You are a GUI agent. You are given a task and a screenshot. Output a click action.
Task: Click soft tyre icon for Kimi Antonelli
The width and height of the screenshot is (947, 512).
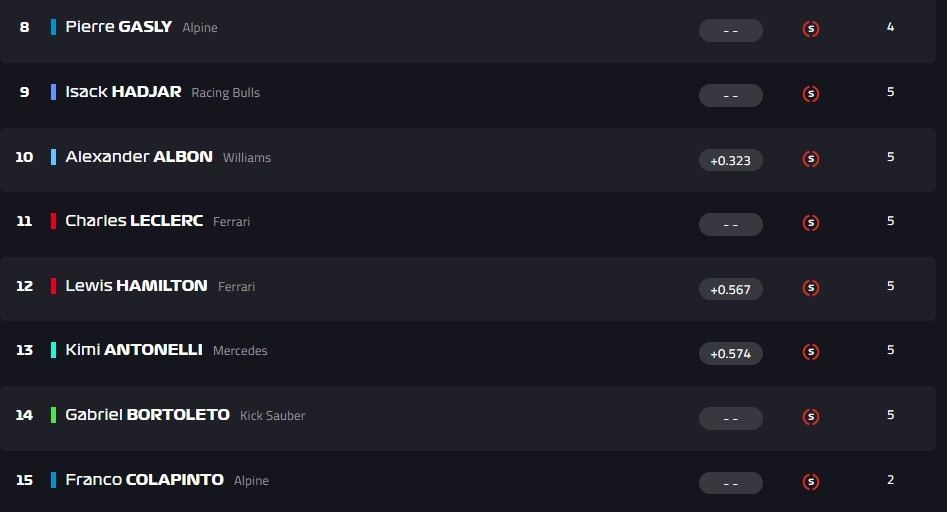tap(811, 352)
